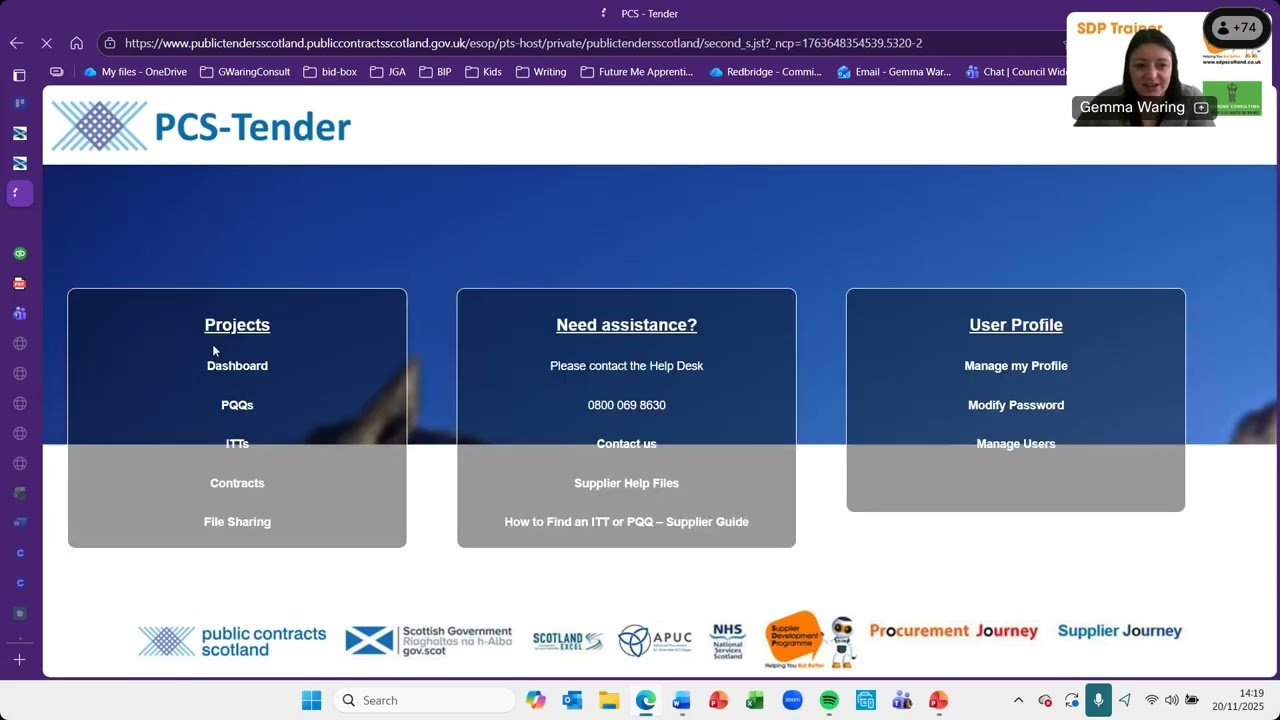Click Help Desk number 0800 069 8630
The height and width of the screenshot is (720, 1280).
[626, 405]
